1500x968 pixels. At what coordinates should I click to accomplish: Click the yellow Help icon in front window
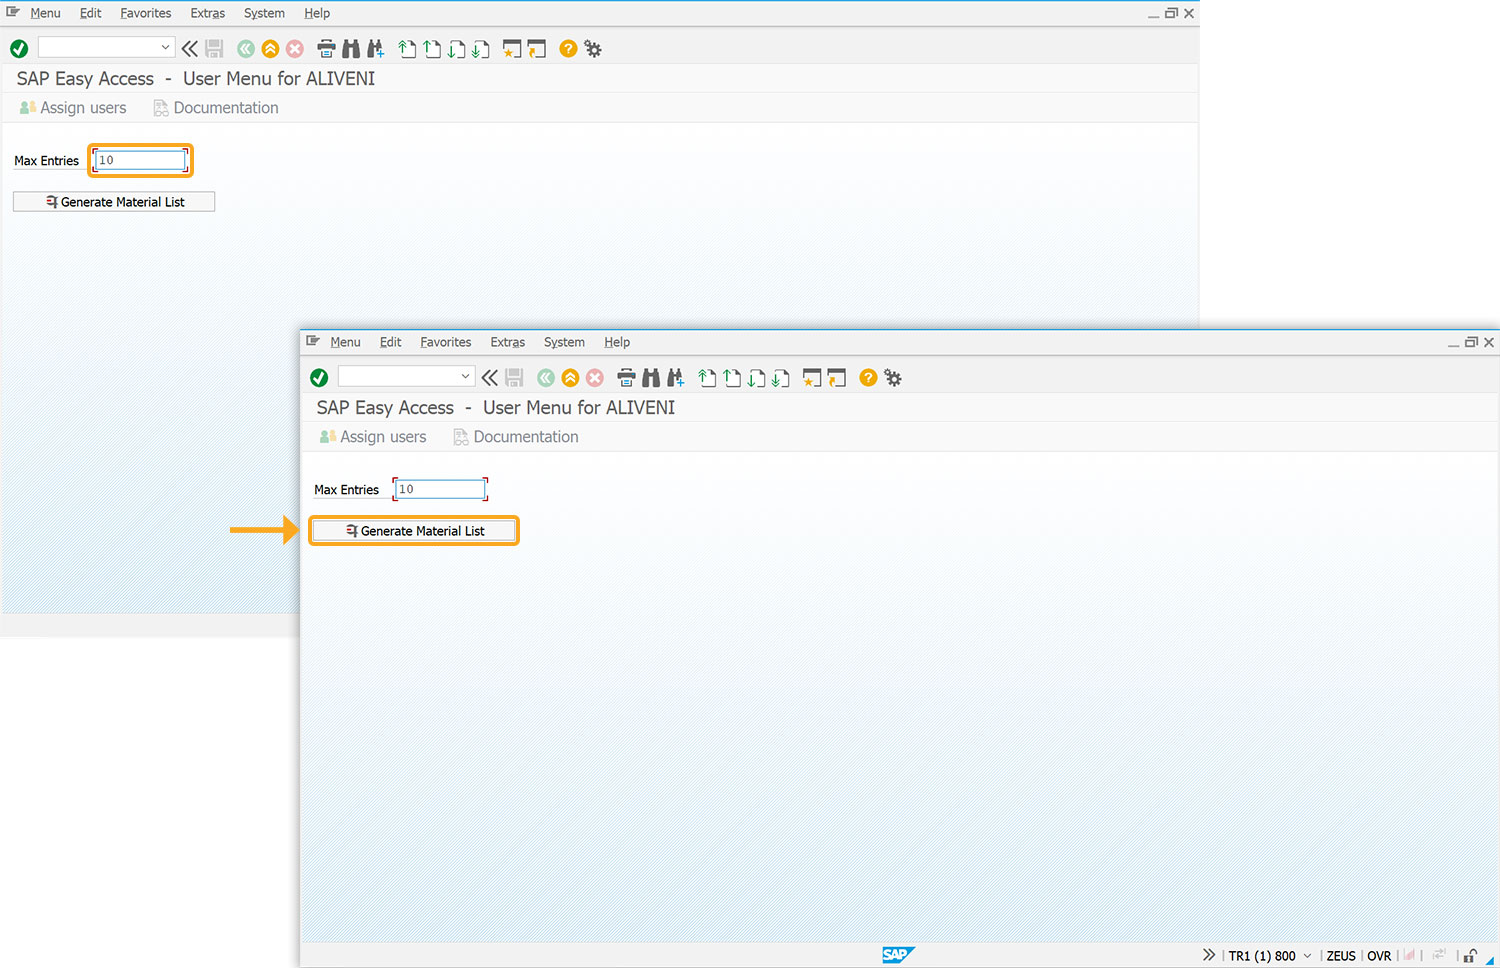coord(868,378)
